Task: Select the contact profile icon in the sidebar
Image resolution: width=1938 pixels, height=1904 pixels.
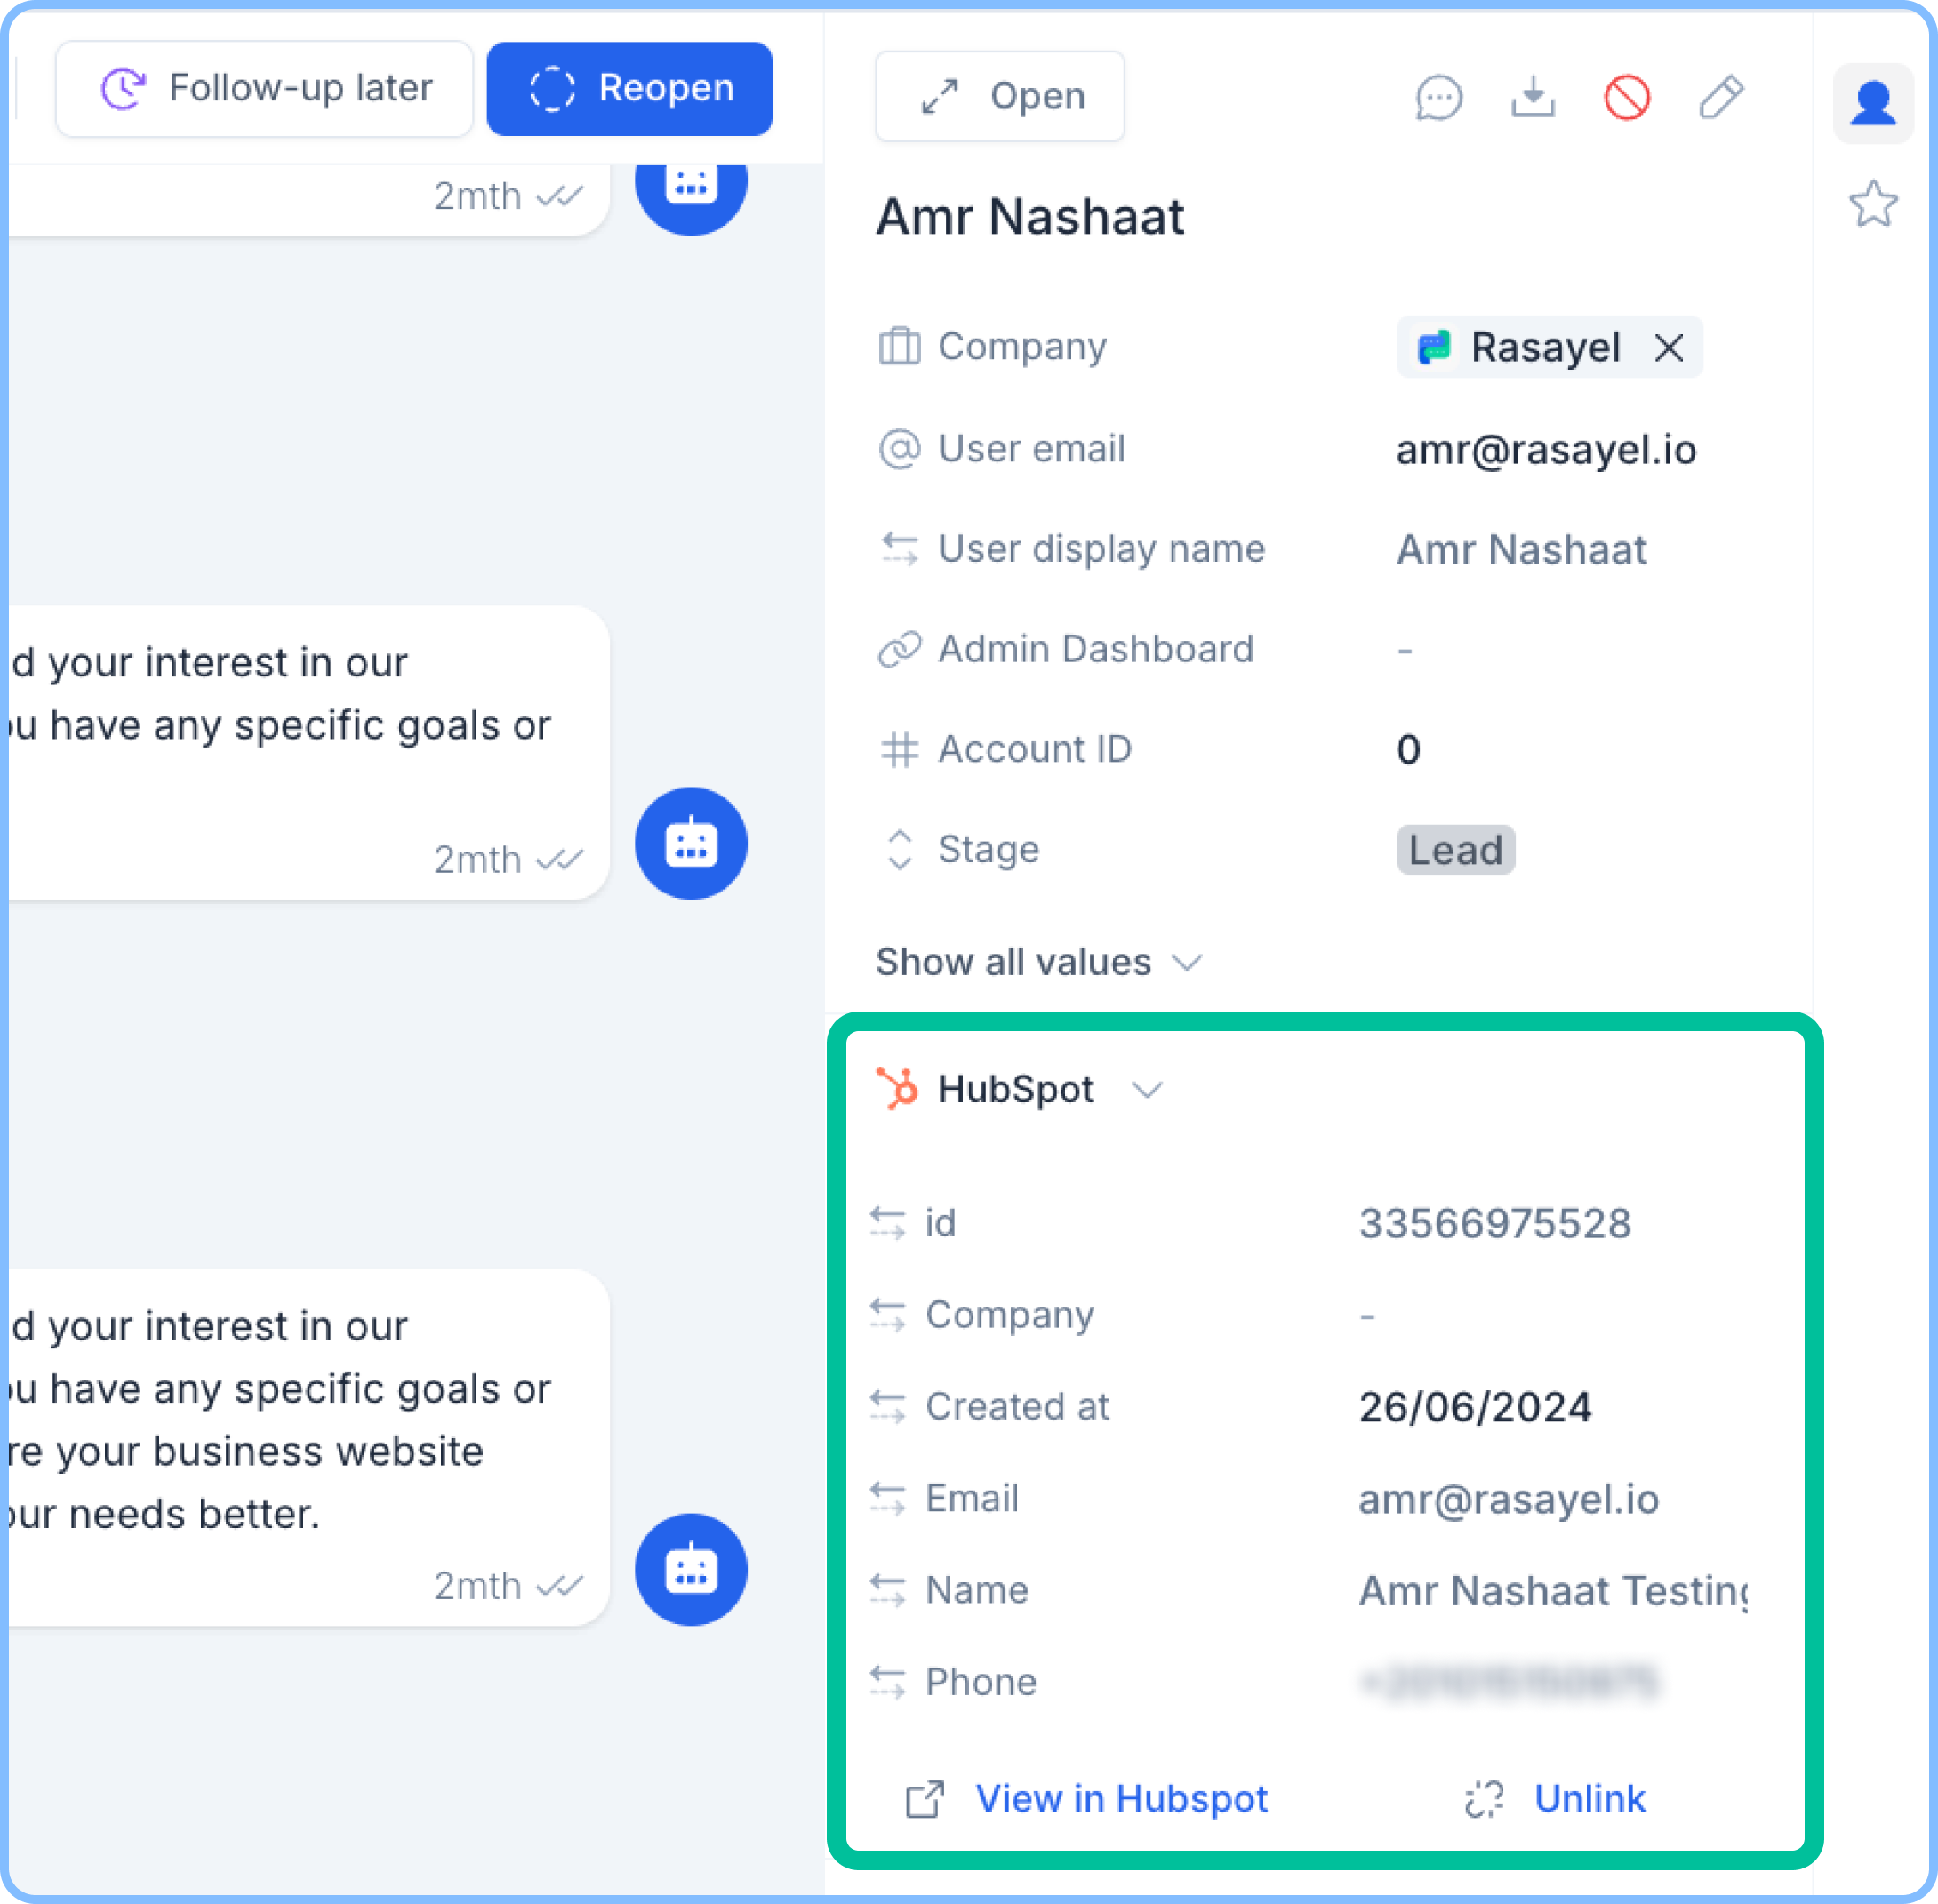Action: (1872, 101)
